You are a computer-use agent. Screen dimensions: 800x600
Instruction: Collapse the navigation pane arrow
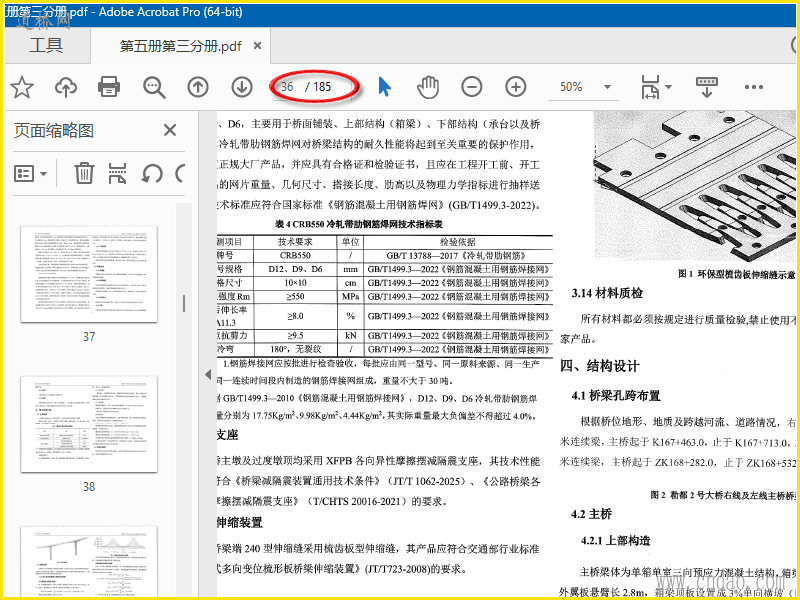[207, 374]
